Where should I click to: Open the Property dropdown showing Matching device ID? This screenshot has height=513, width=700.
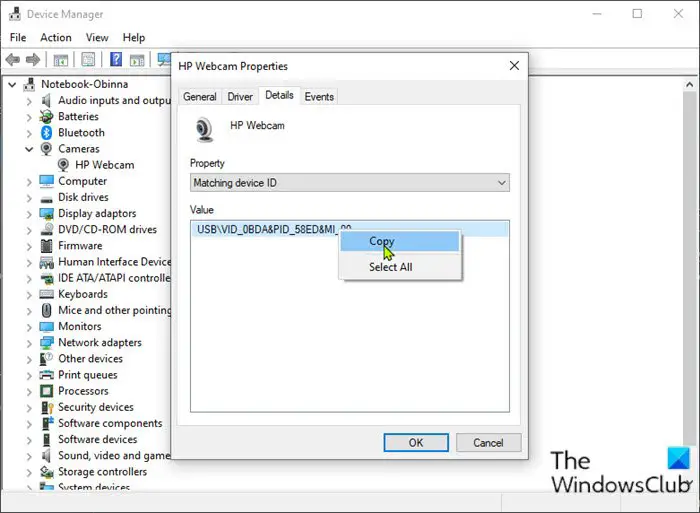350,183
